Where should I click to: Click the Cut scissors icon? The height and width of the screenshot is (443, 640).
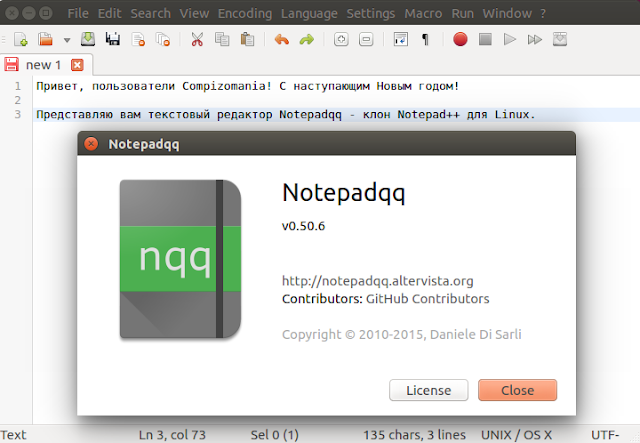[197, 40]
